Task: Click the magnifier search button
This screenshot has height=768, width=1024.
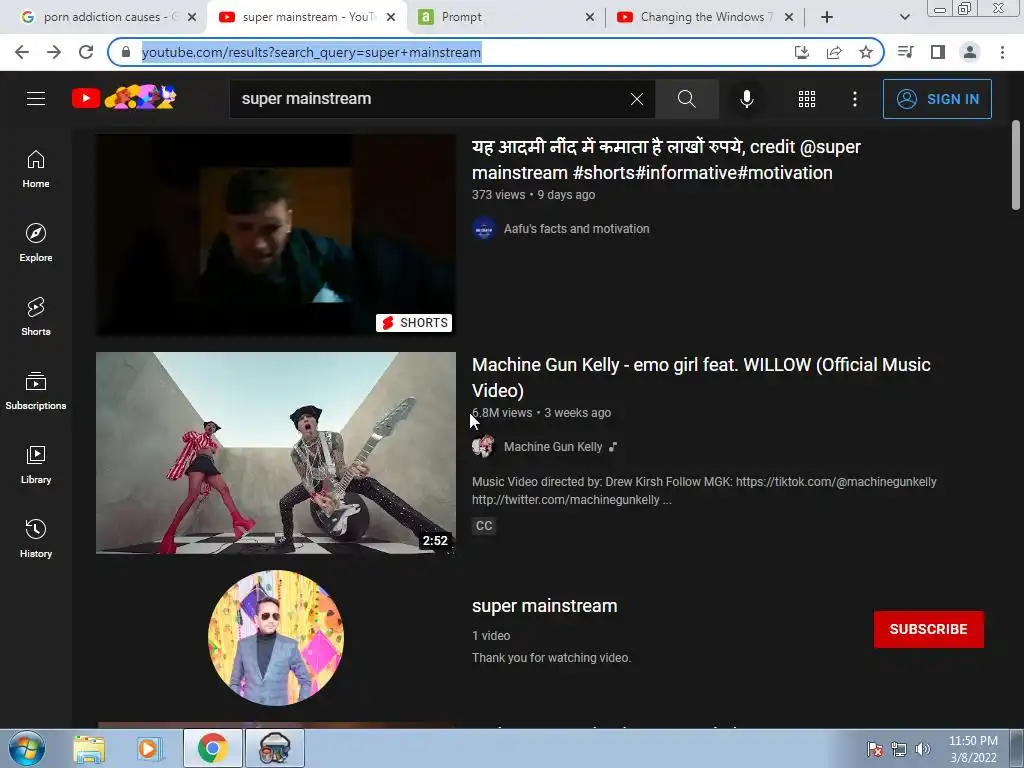Action: [686, 99]
